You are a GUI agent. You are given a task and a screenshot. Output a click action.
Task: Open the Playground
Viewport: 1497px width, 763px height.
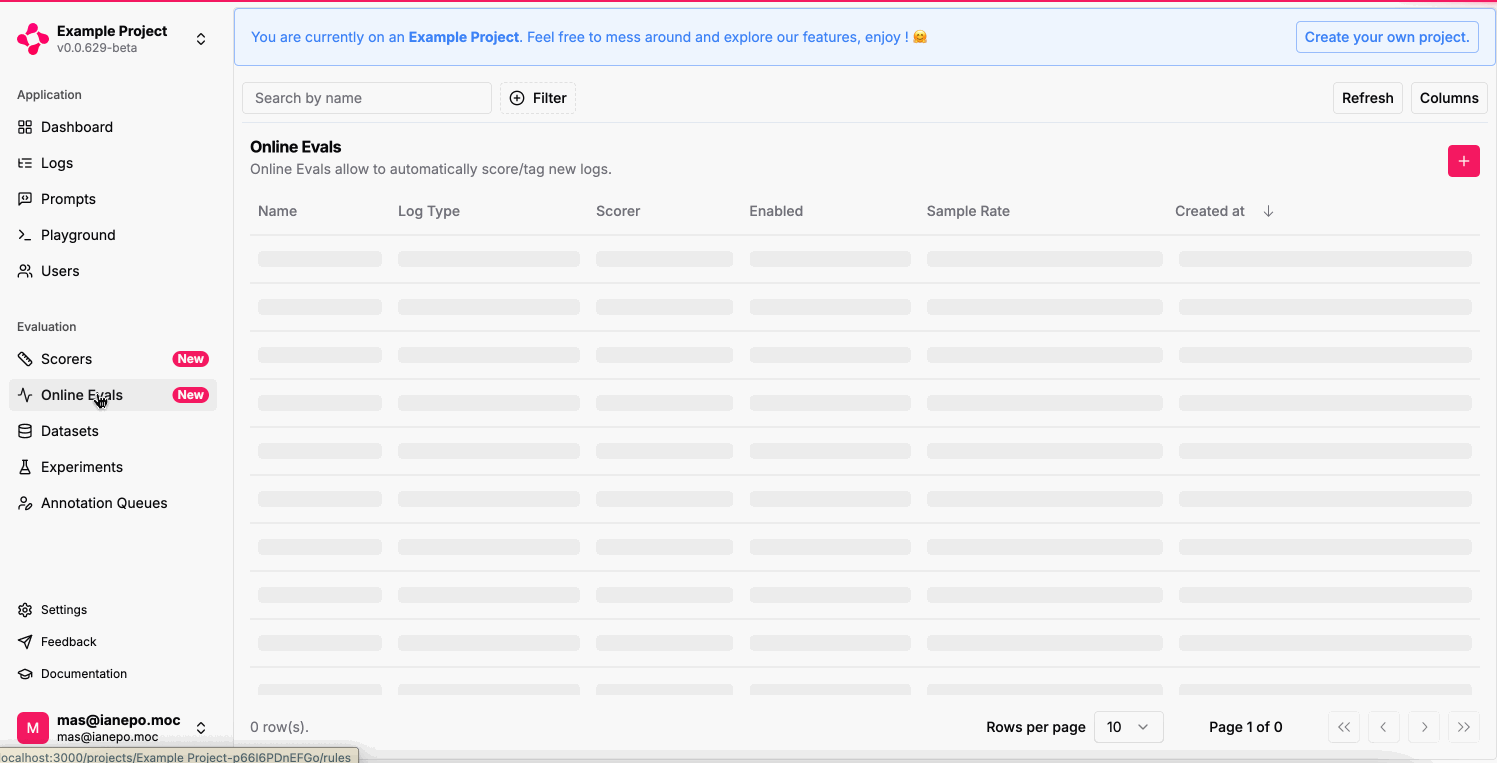(x=113, y=235)
